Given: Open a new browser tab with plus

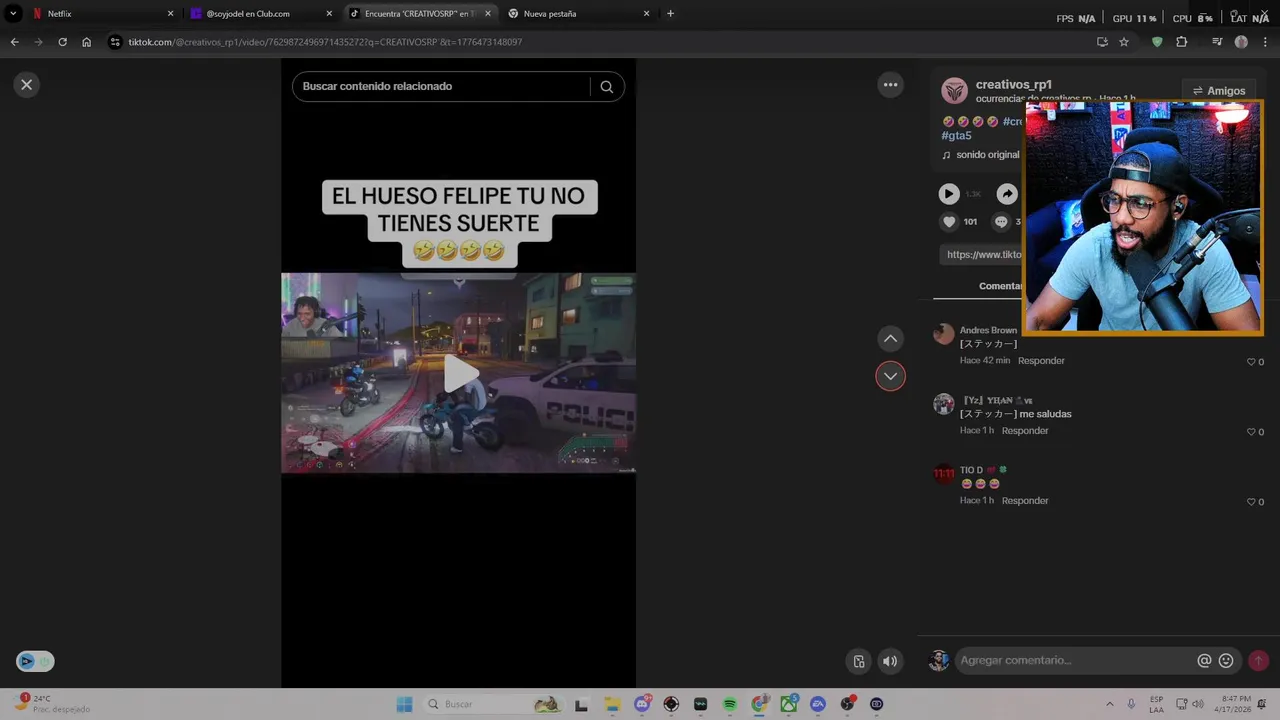Looking at the screenshot, I should 670,14.
